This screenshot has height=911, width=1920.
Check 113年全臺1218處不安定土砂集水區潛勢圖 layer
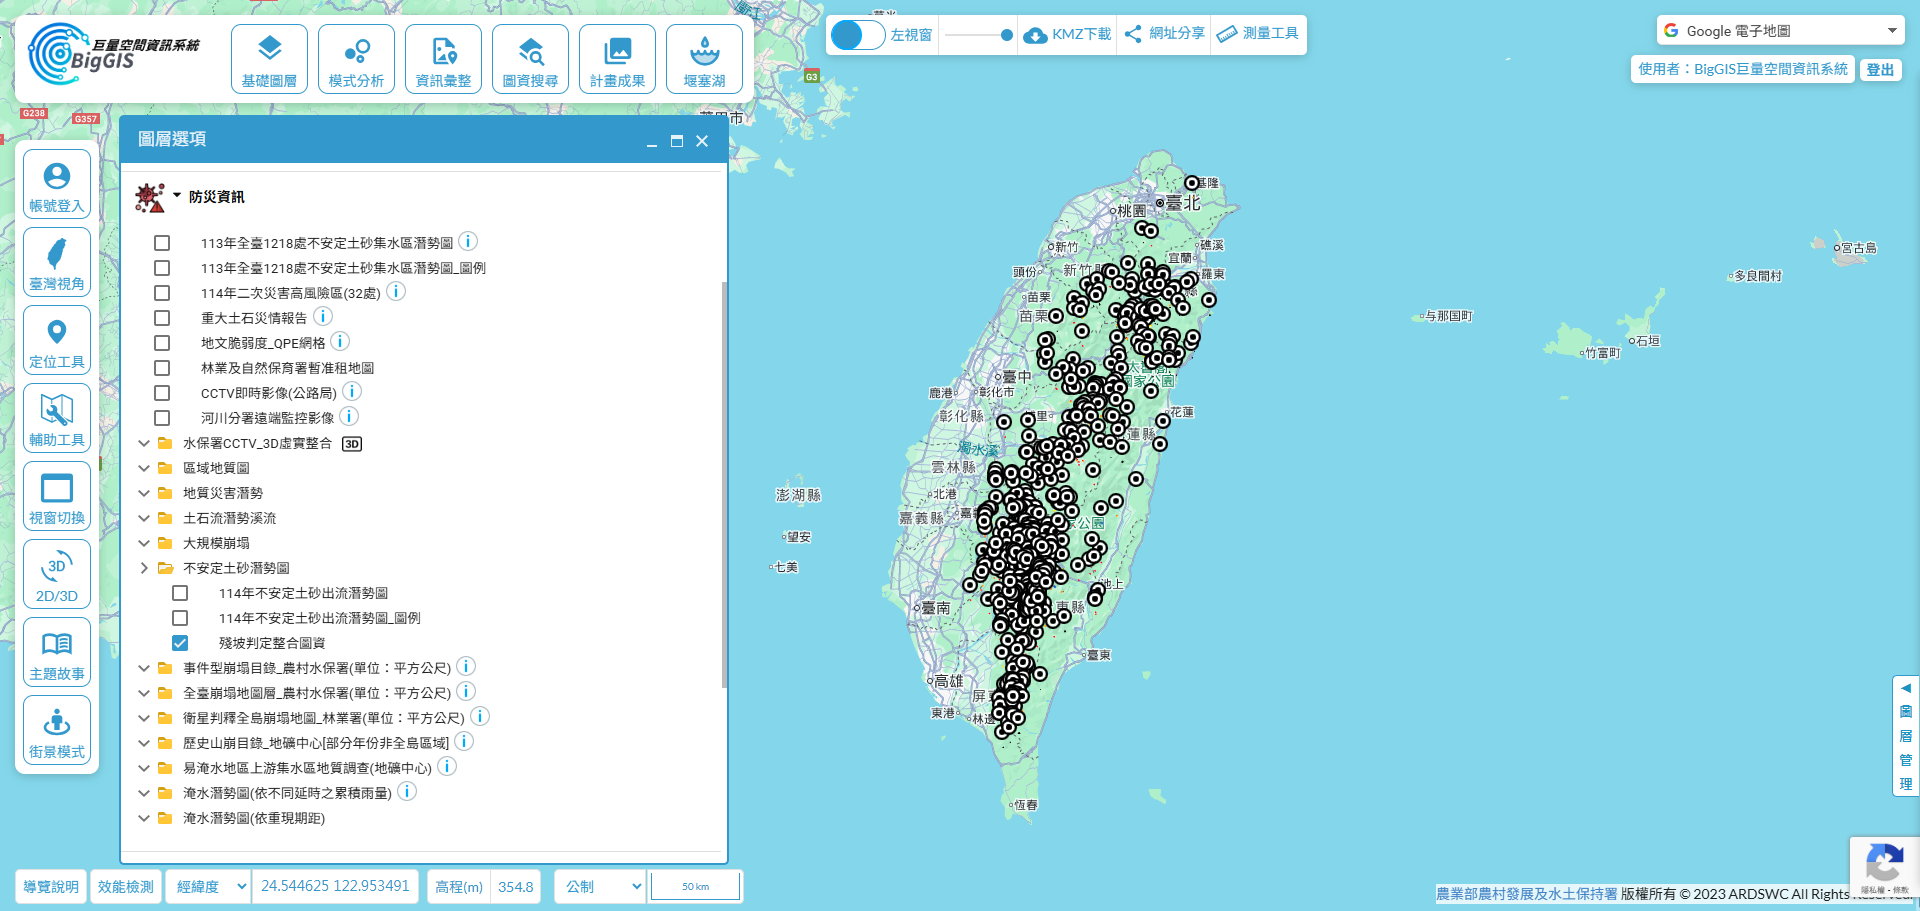pos(162,243)
